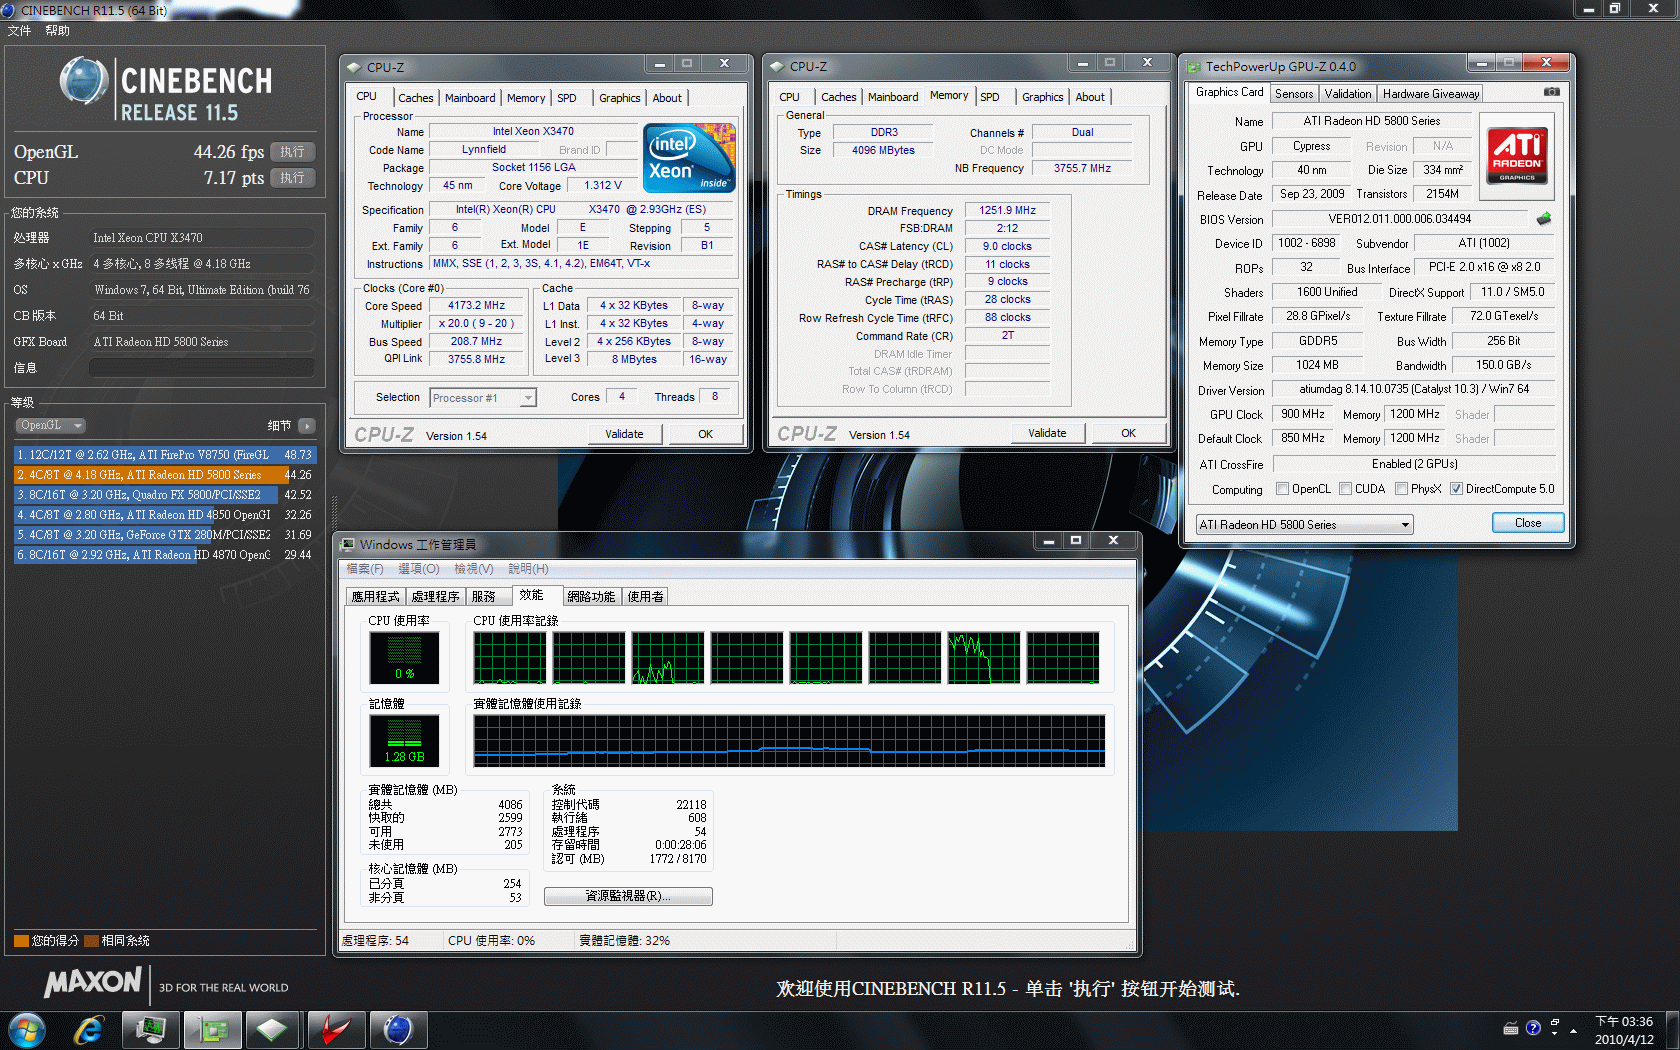
Task: Click the 信息 input field in CINEBENCH
Action: coord(201,368)
